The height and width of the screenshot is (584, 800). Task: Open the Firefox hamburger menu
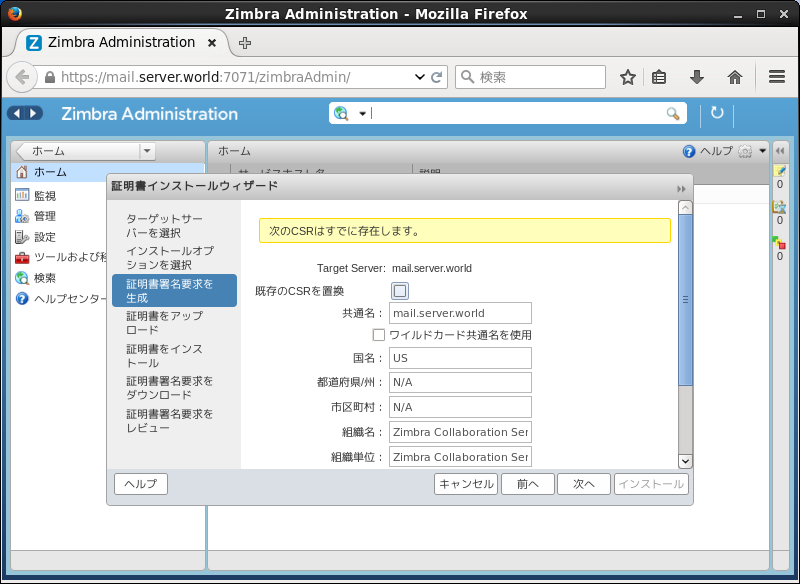coord(777,77)
